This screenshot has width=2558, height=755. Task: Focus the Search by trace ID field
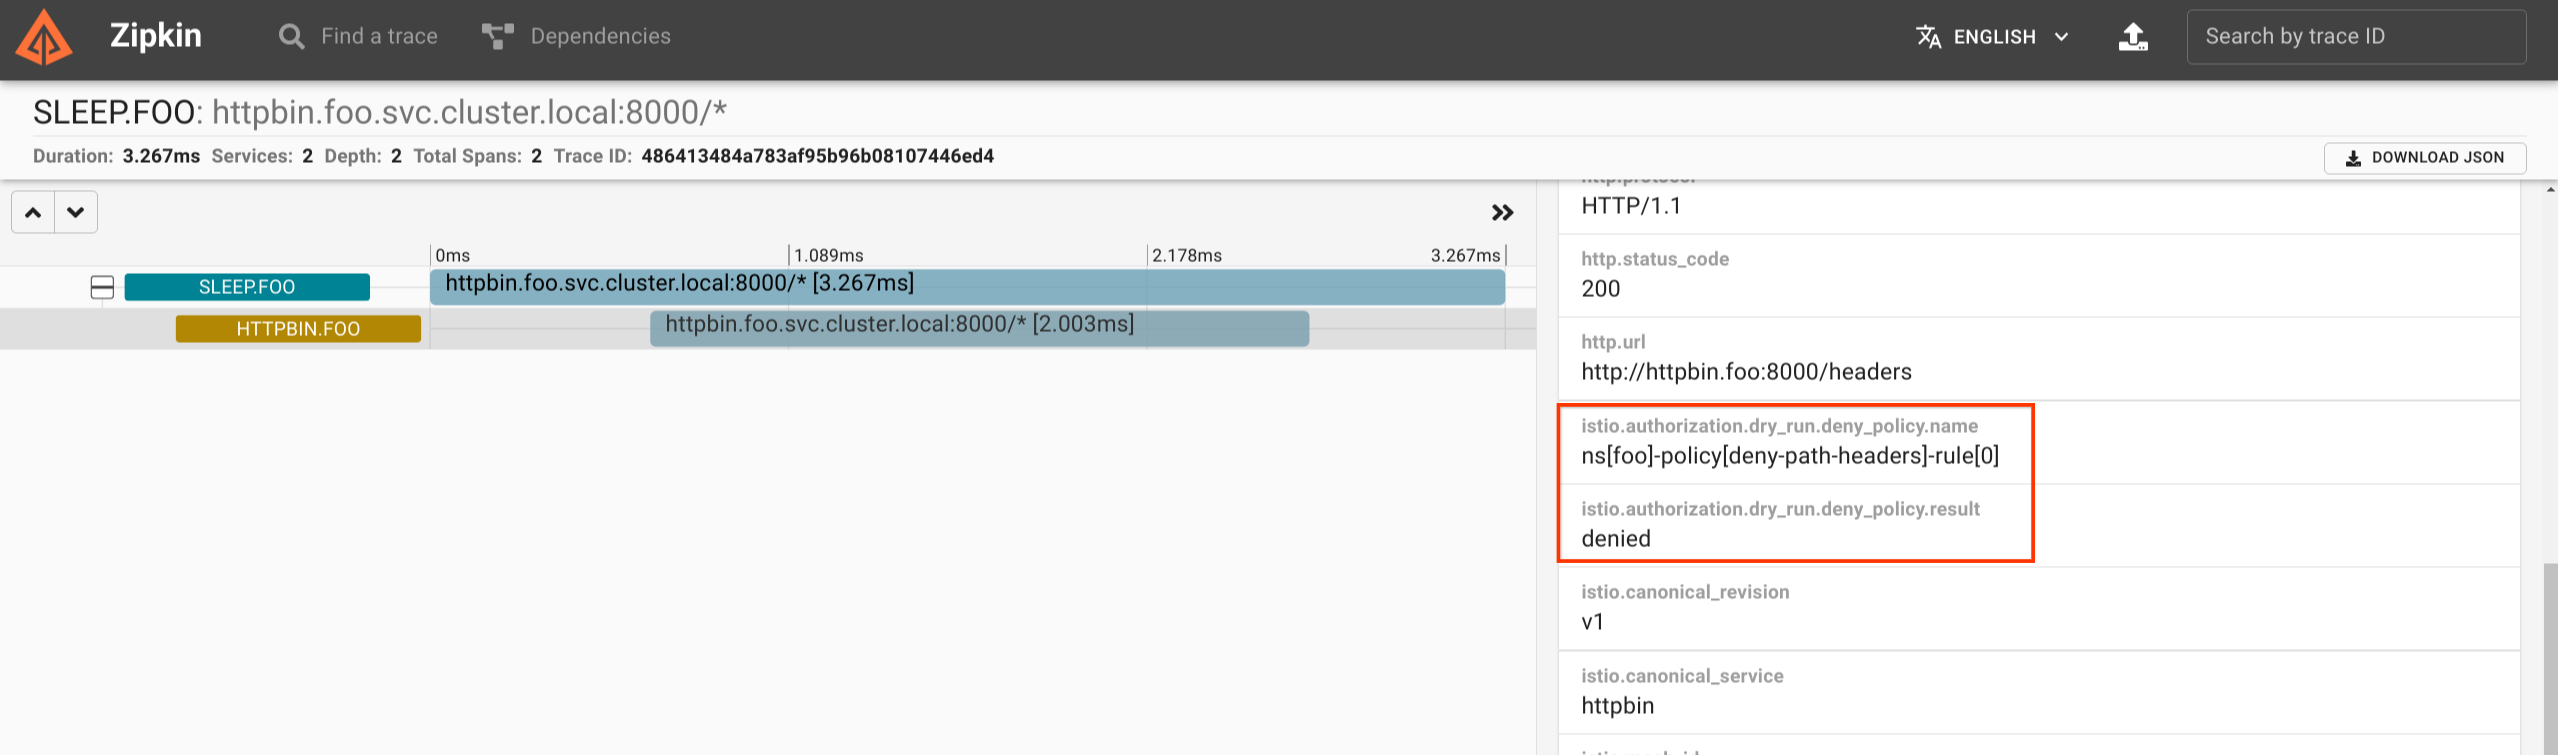[2355, 37]
